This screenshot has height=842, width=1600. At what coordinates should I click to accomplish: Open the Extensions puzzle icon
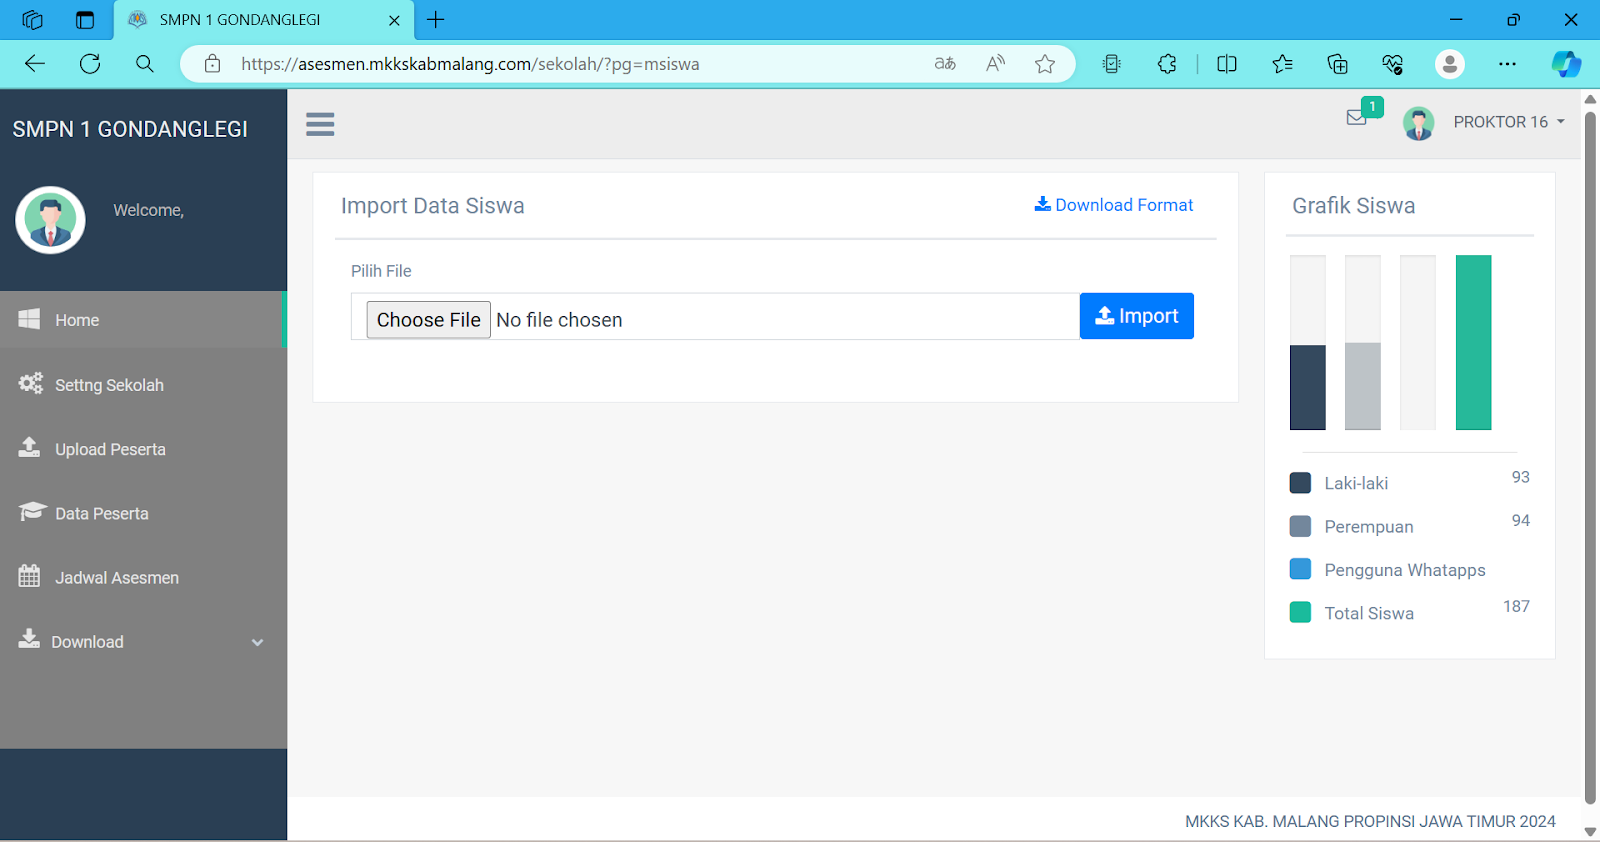coord(1167,64)
